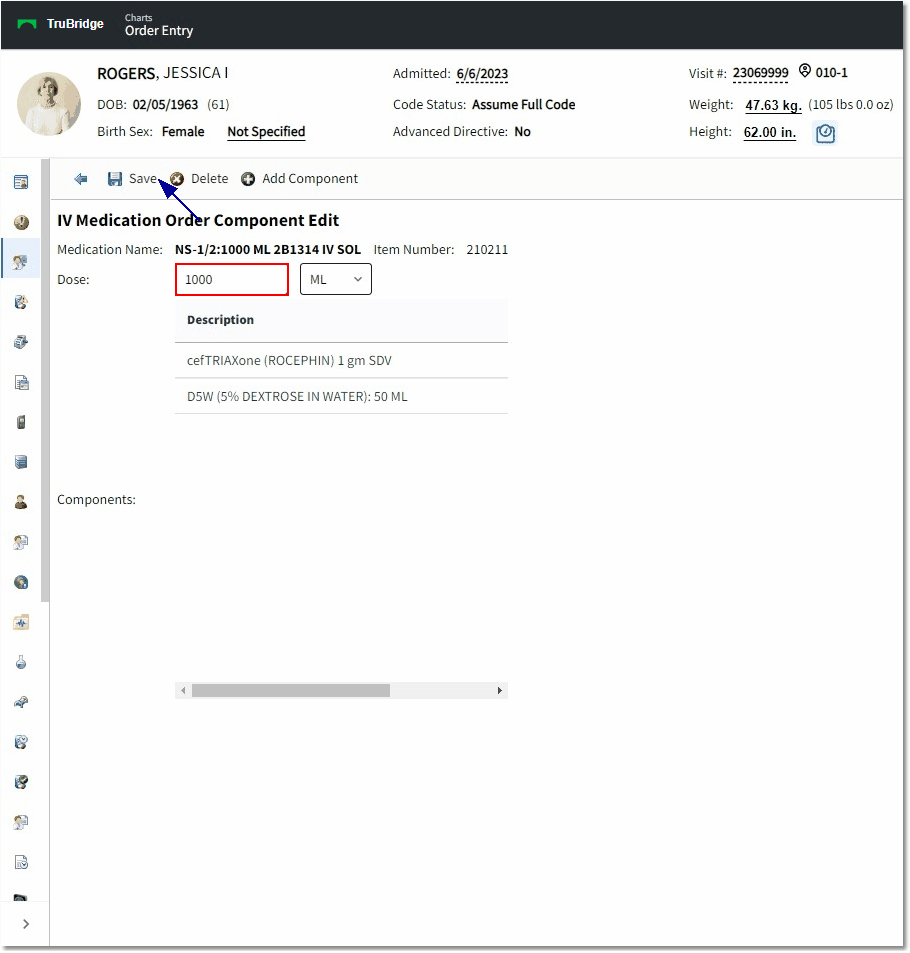Click the patient name ROGERS, JESSICA I
Image resolution: width=910 pixels, height=953 pixels.
click(x=162, y=74)
